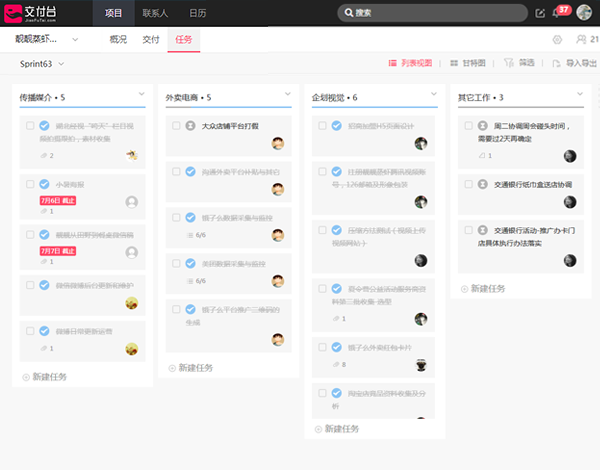The image size is (600, 470).
Task: Open the 大众店铺平台打假 task title
Action: tap(230, 126)
